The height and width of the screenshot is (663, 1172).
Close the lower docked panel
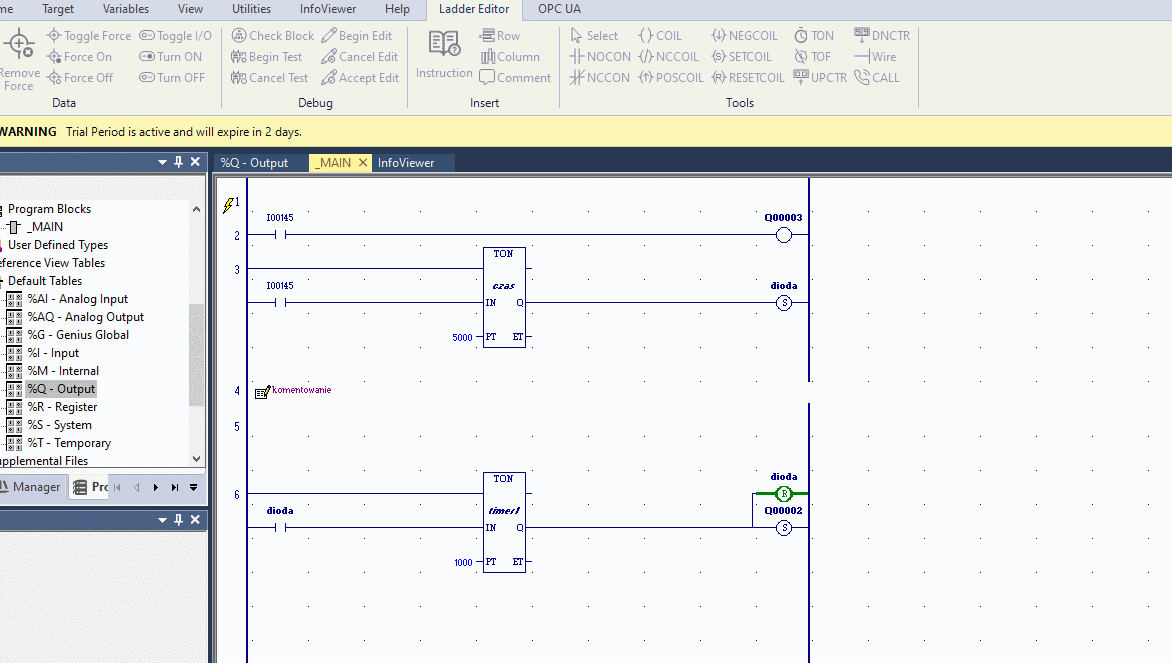195,520
